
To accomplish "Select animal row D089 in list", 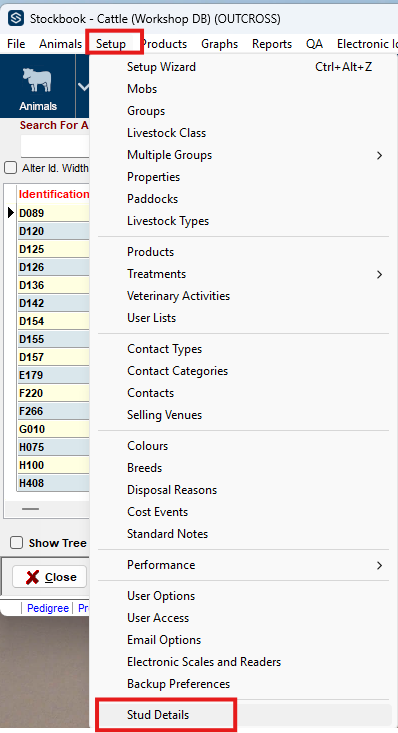I will click(x=53, y=213).
